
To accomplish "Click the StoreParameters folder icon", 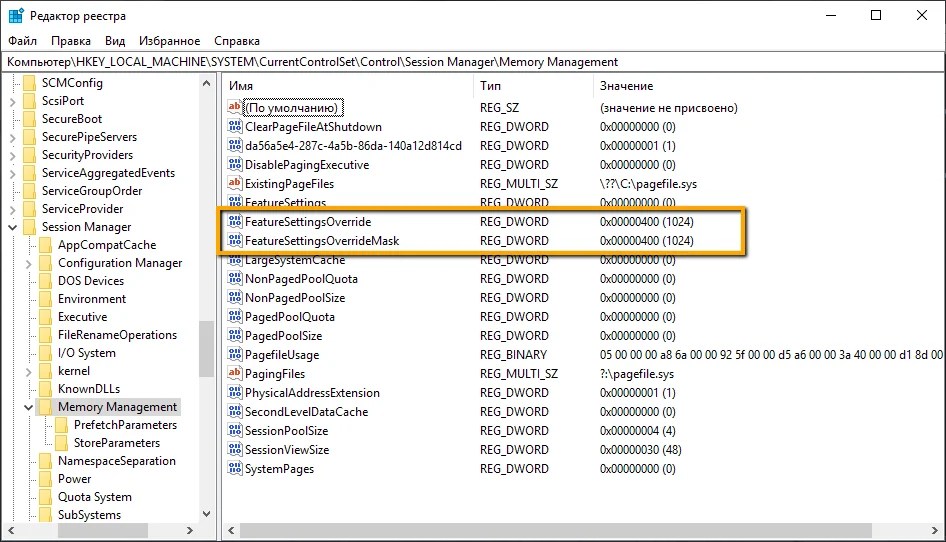I will [x=62, y=443].
